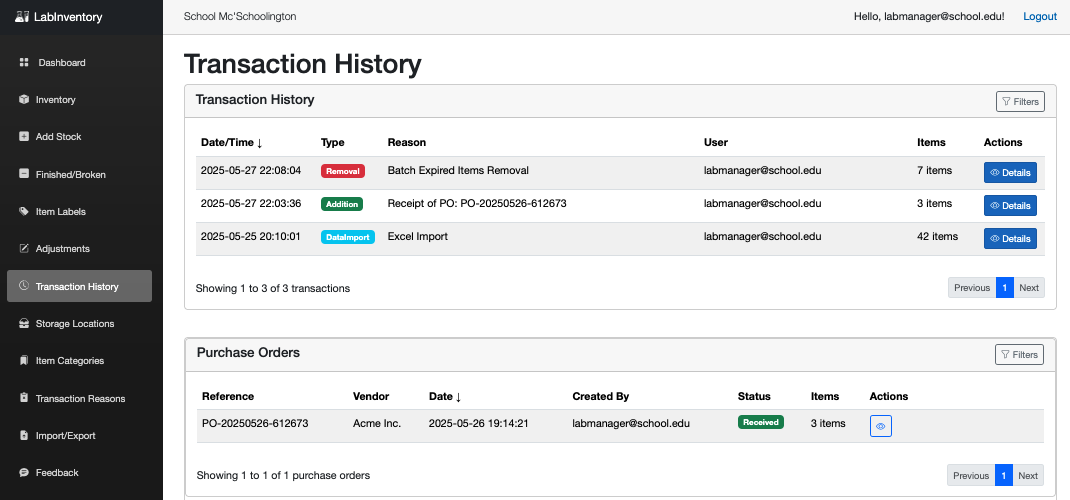
Task: Open the Dashboard page
Action: [79, 63]
